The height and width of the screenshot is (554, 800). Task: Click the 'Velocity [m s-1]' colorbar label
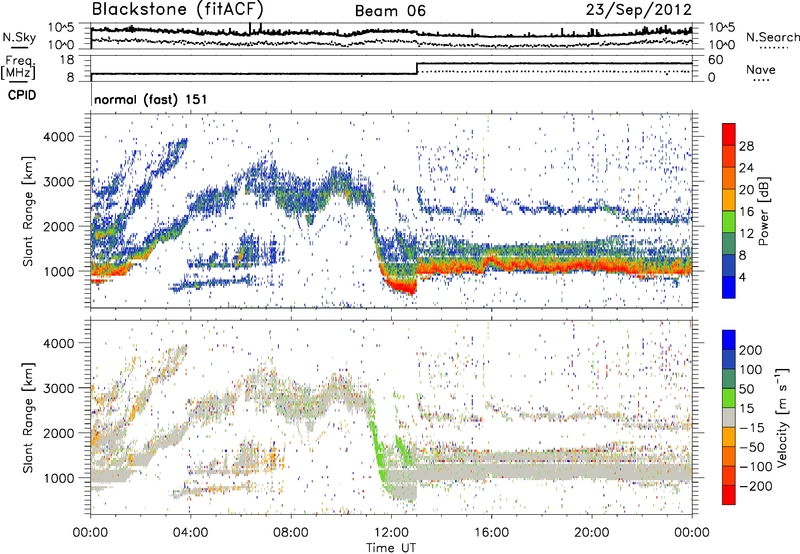[x=782, y=418]
